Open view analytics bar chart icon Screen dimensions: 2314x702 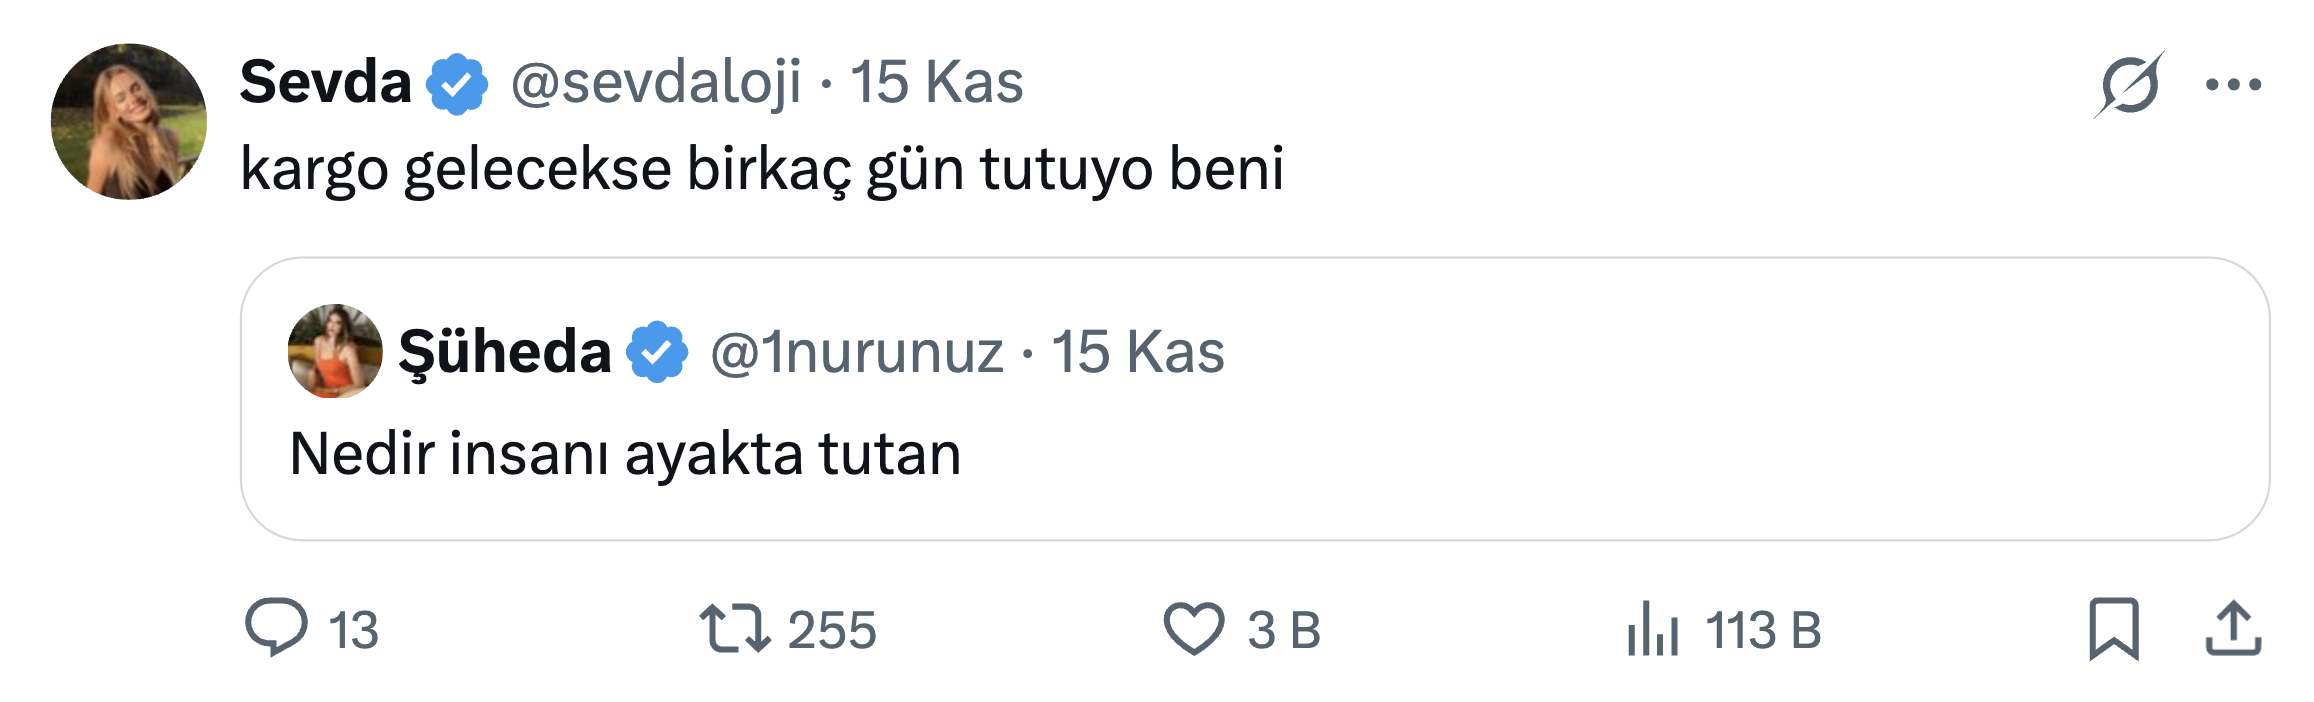1652,630
